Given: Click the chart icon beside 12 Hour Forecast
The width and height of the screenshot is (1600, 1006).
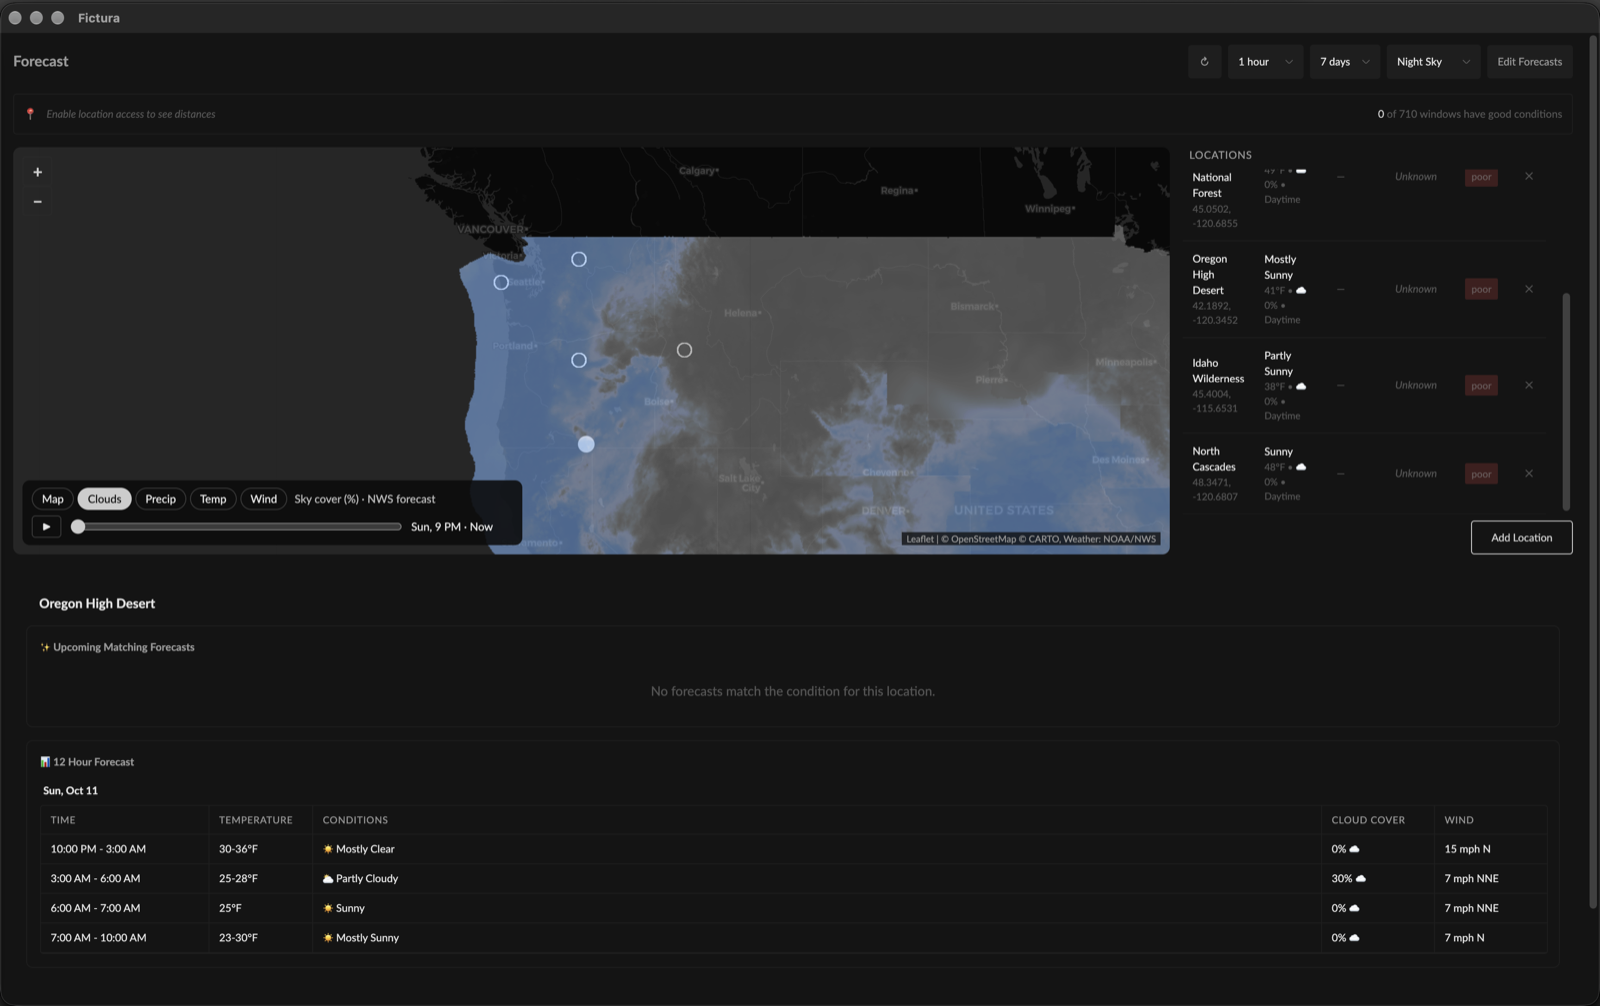Looking at the screenshot, I should pos(45,762).
